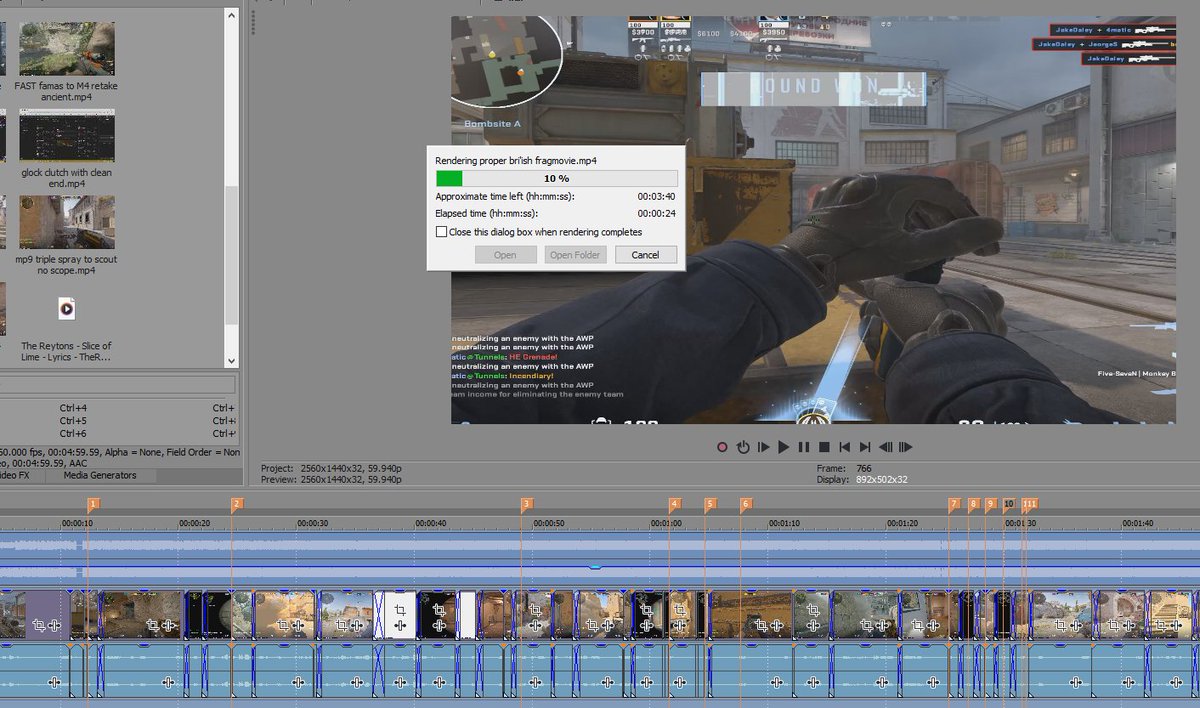Click timeline marker 5

pyautogui.click(x=710, y=504)
